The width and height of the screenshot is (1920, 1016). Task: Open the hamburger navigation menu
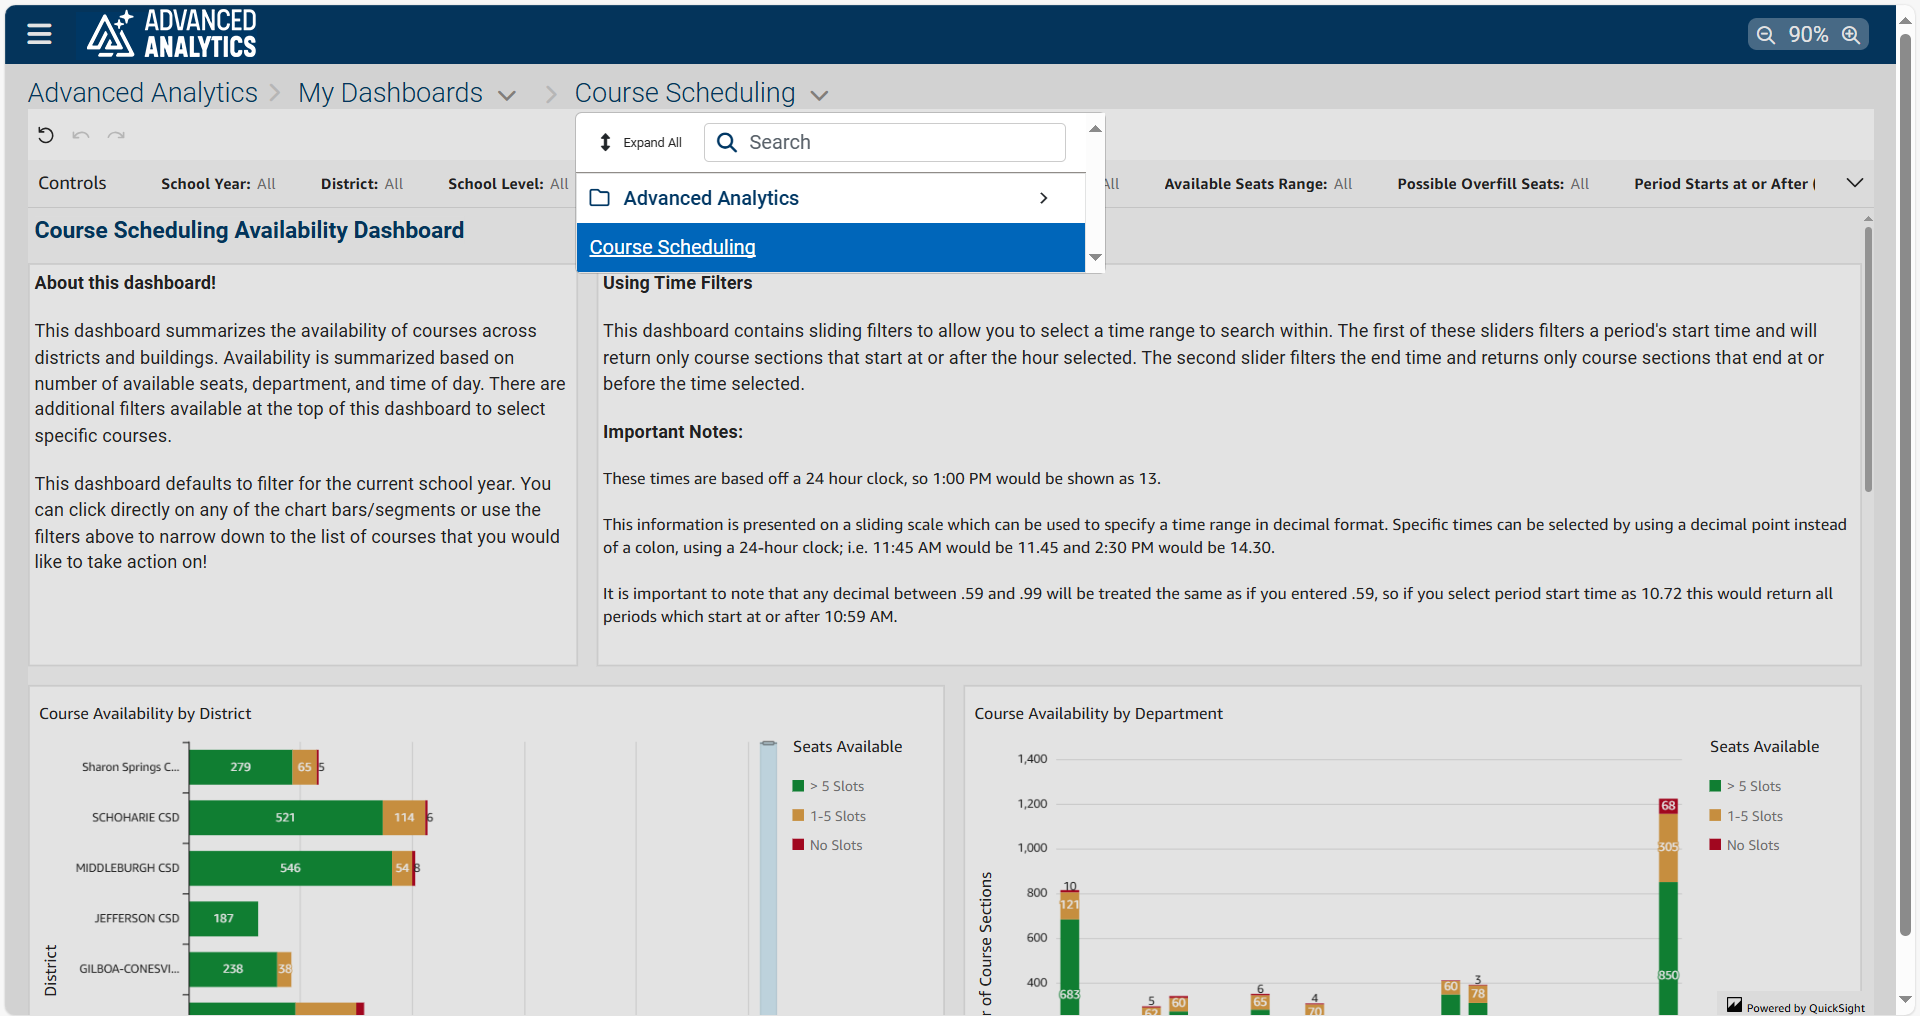pyautogui.click(x=39, y=34)
